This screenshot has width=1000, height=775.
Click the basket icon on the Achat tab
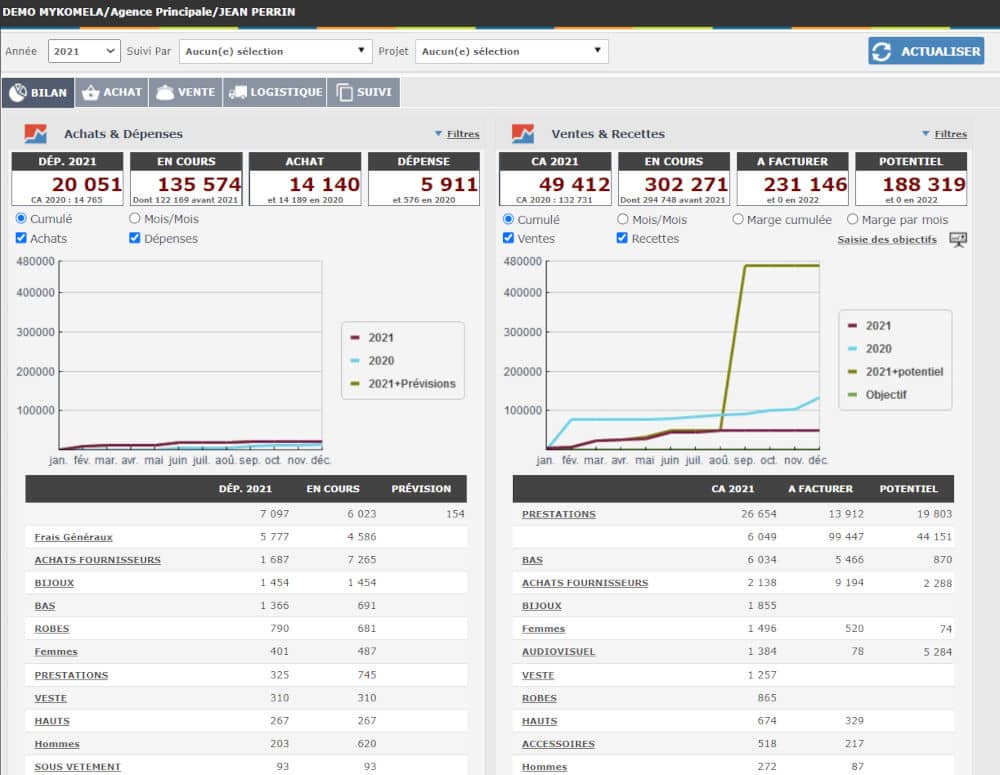pyautogui.click(x=91, y=92)
